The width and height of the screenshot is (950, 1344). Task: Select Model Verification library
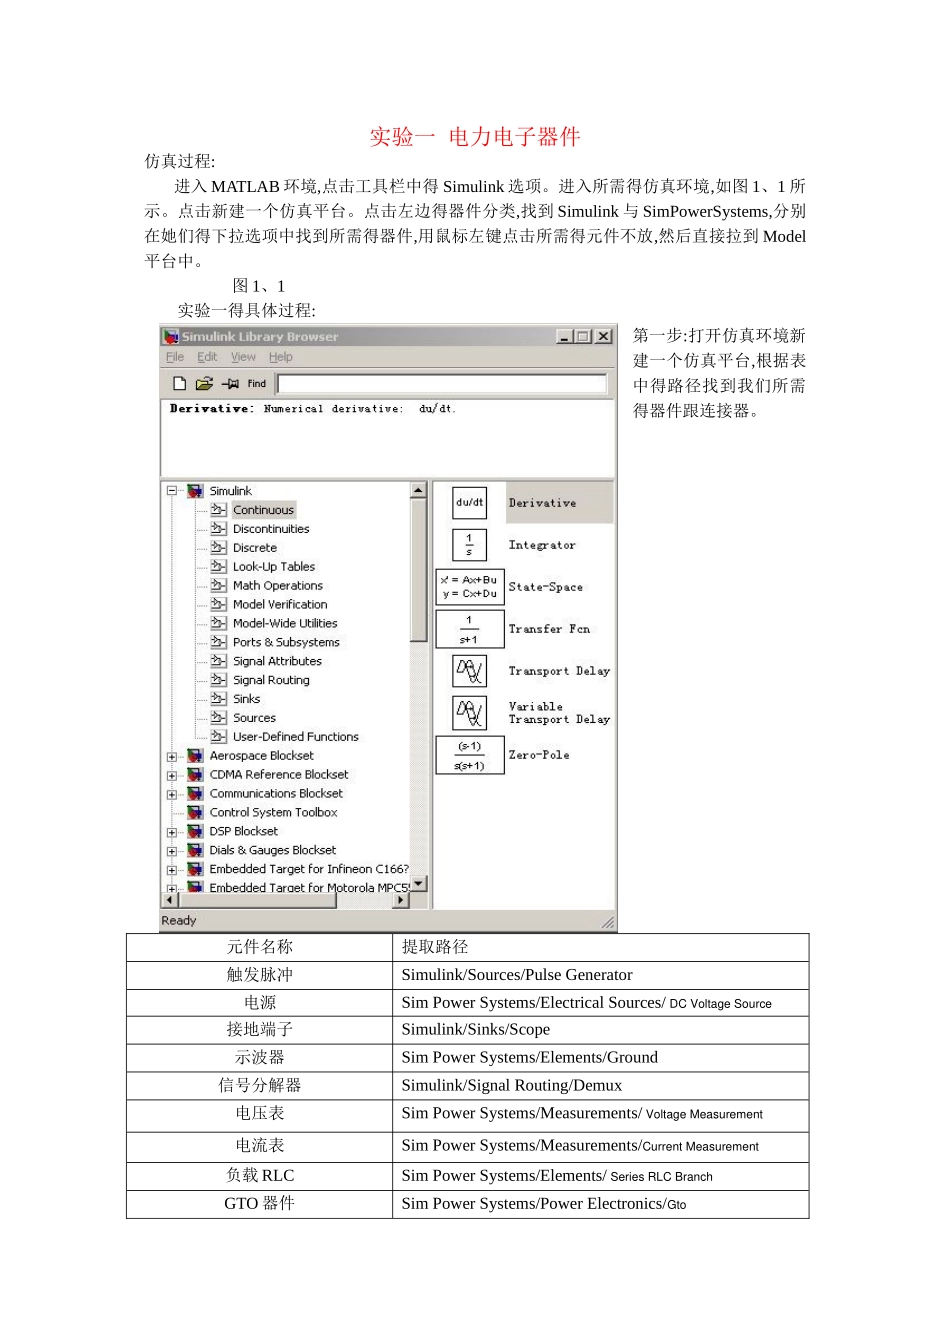tap(280, 605)
